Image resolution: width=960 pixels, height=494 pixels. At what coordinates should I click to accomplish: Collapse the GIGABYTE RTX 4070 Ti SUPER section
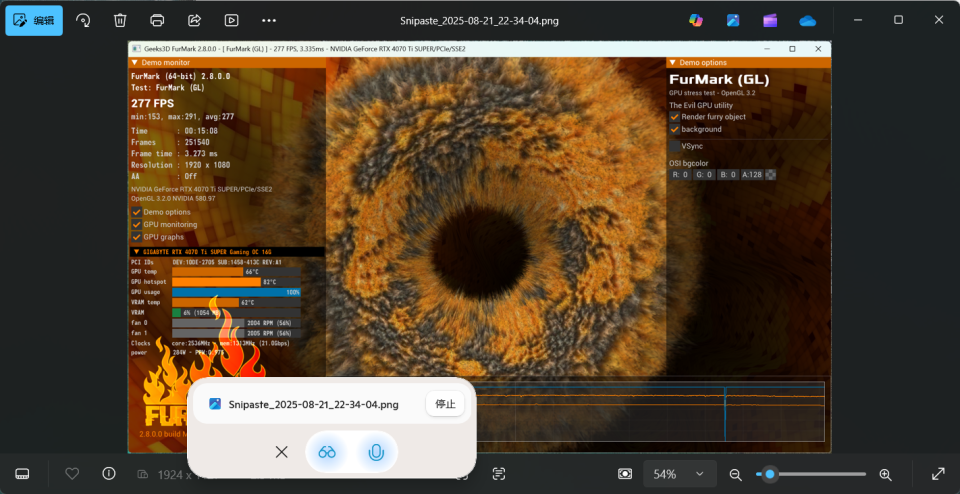tap(136, 252)
